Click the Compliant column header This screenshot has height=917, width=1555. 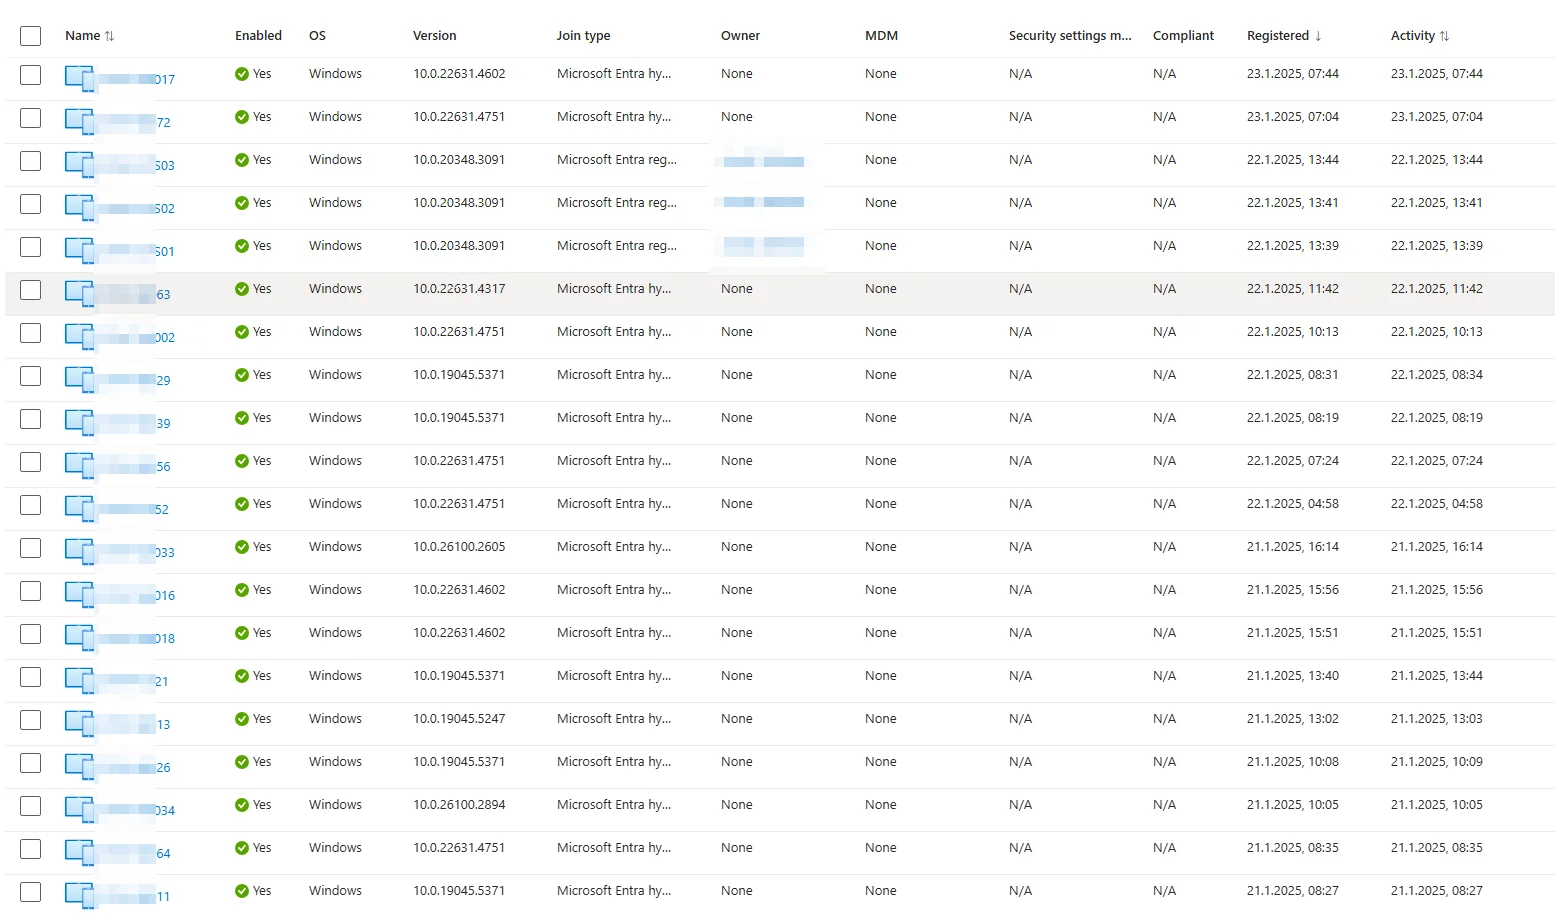point(1183,36)
